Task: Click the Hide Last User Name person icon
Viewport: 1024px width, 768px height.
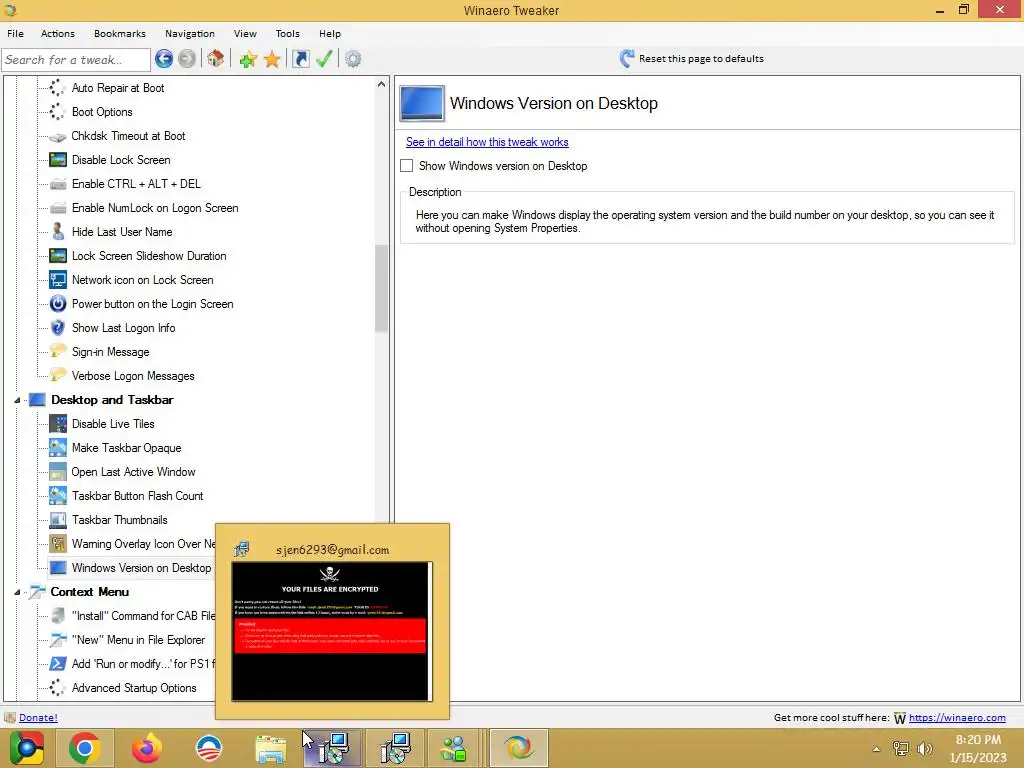Action: click(x=58, y=232)
